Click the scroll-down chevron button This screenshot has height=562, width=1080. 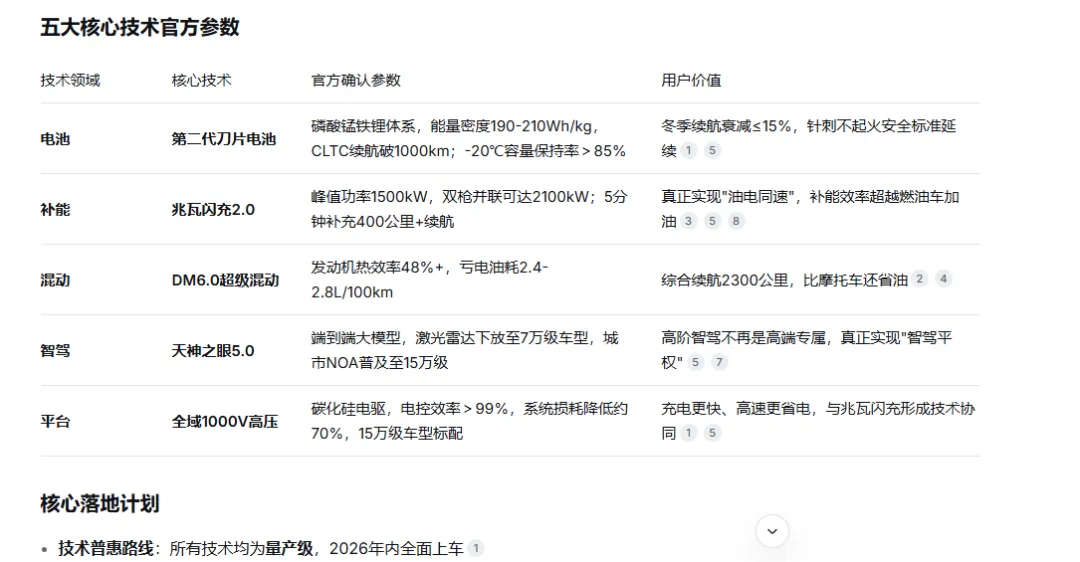(x=772, y=531)
